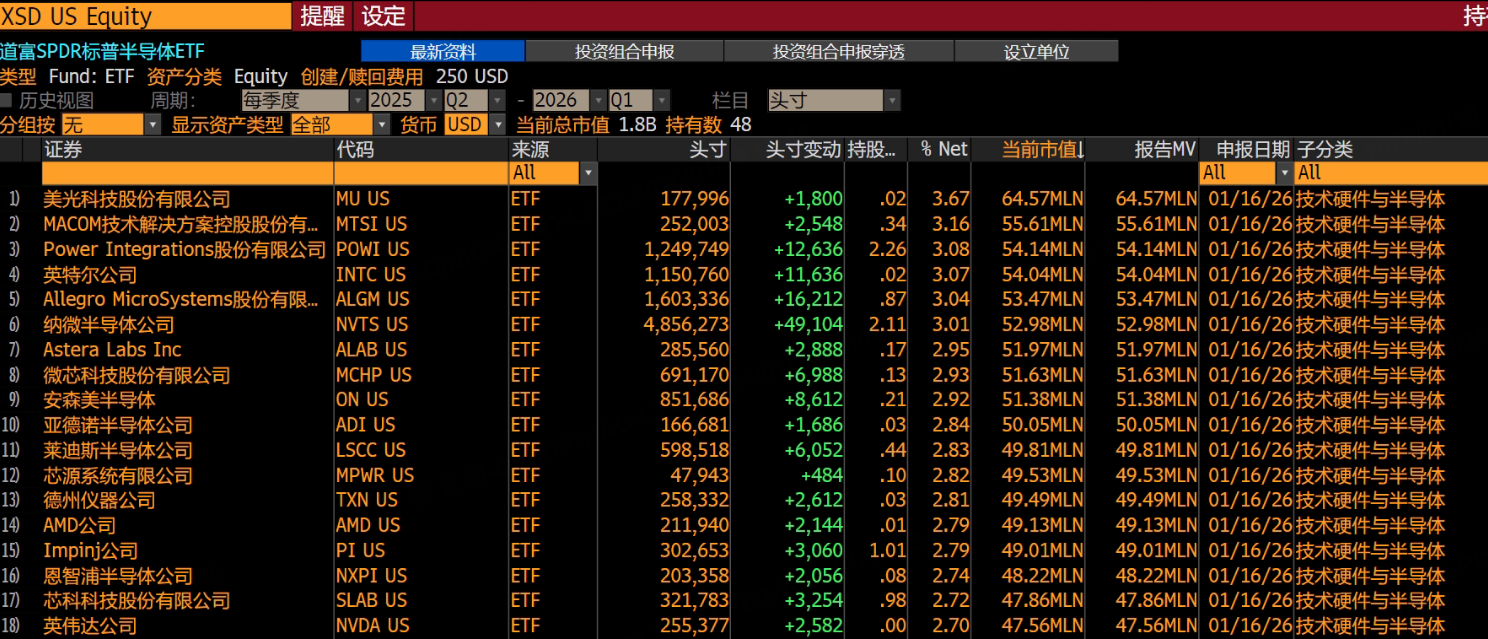Toggle the 历史视图 checkbox

[7, 100]
